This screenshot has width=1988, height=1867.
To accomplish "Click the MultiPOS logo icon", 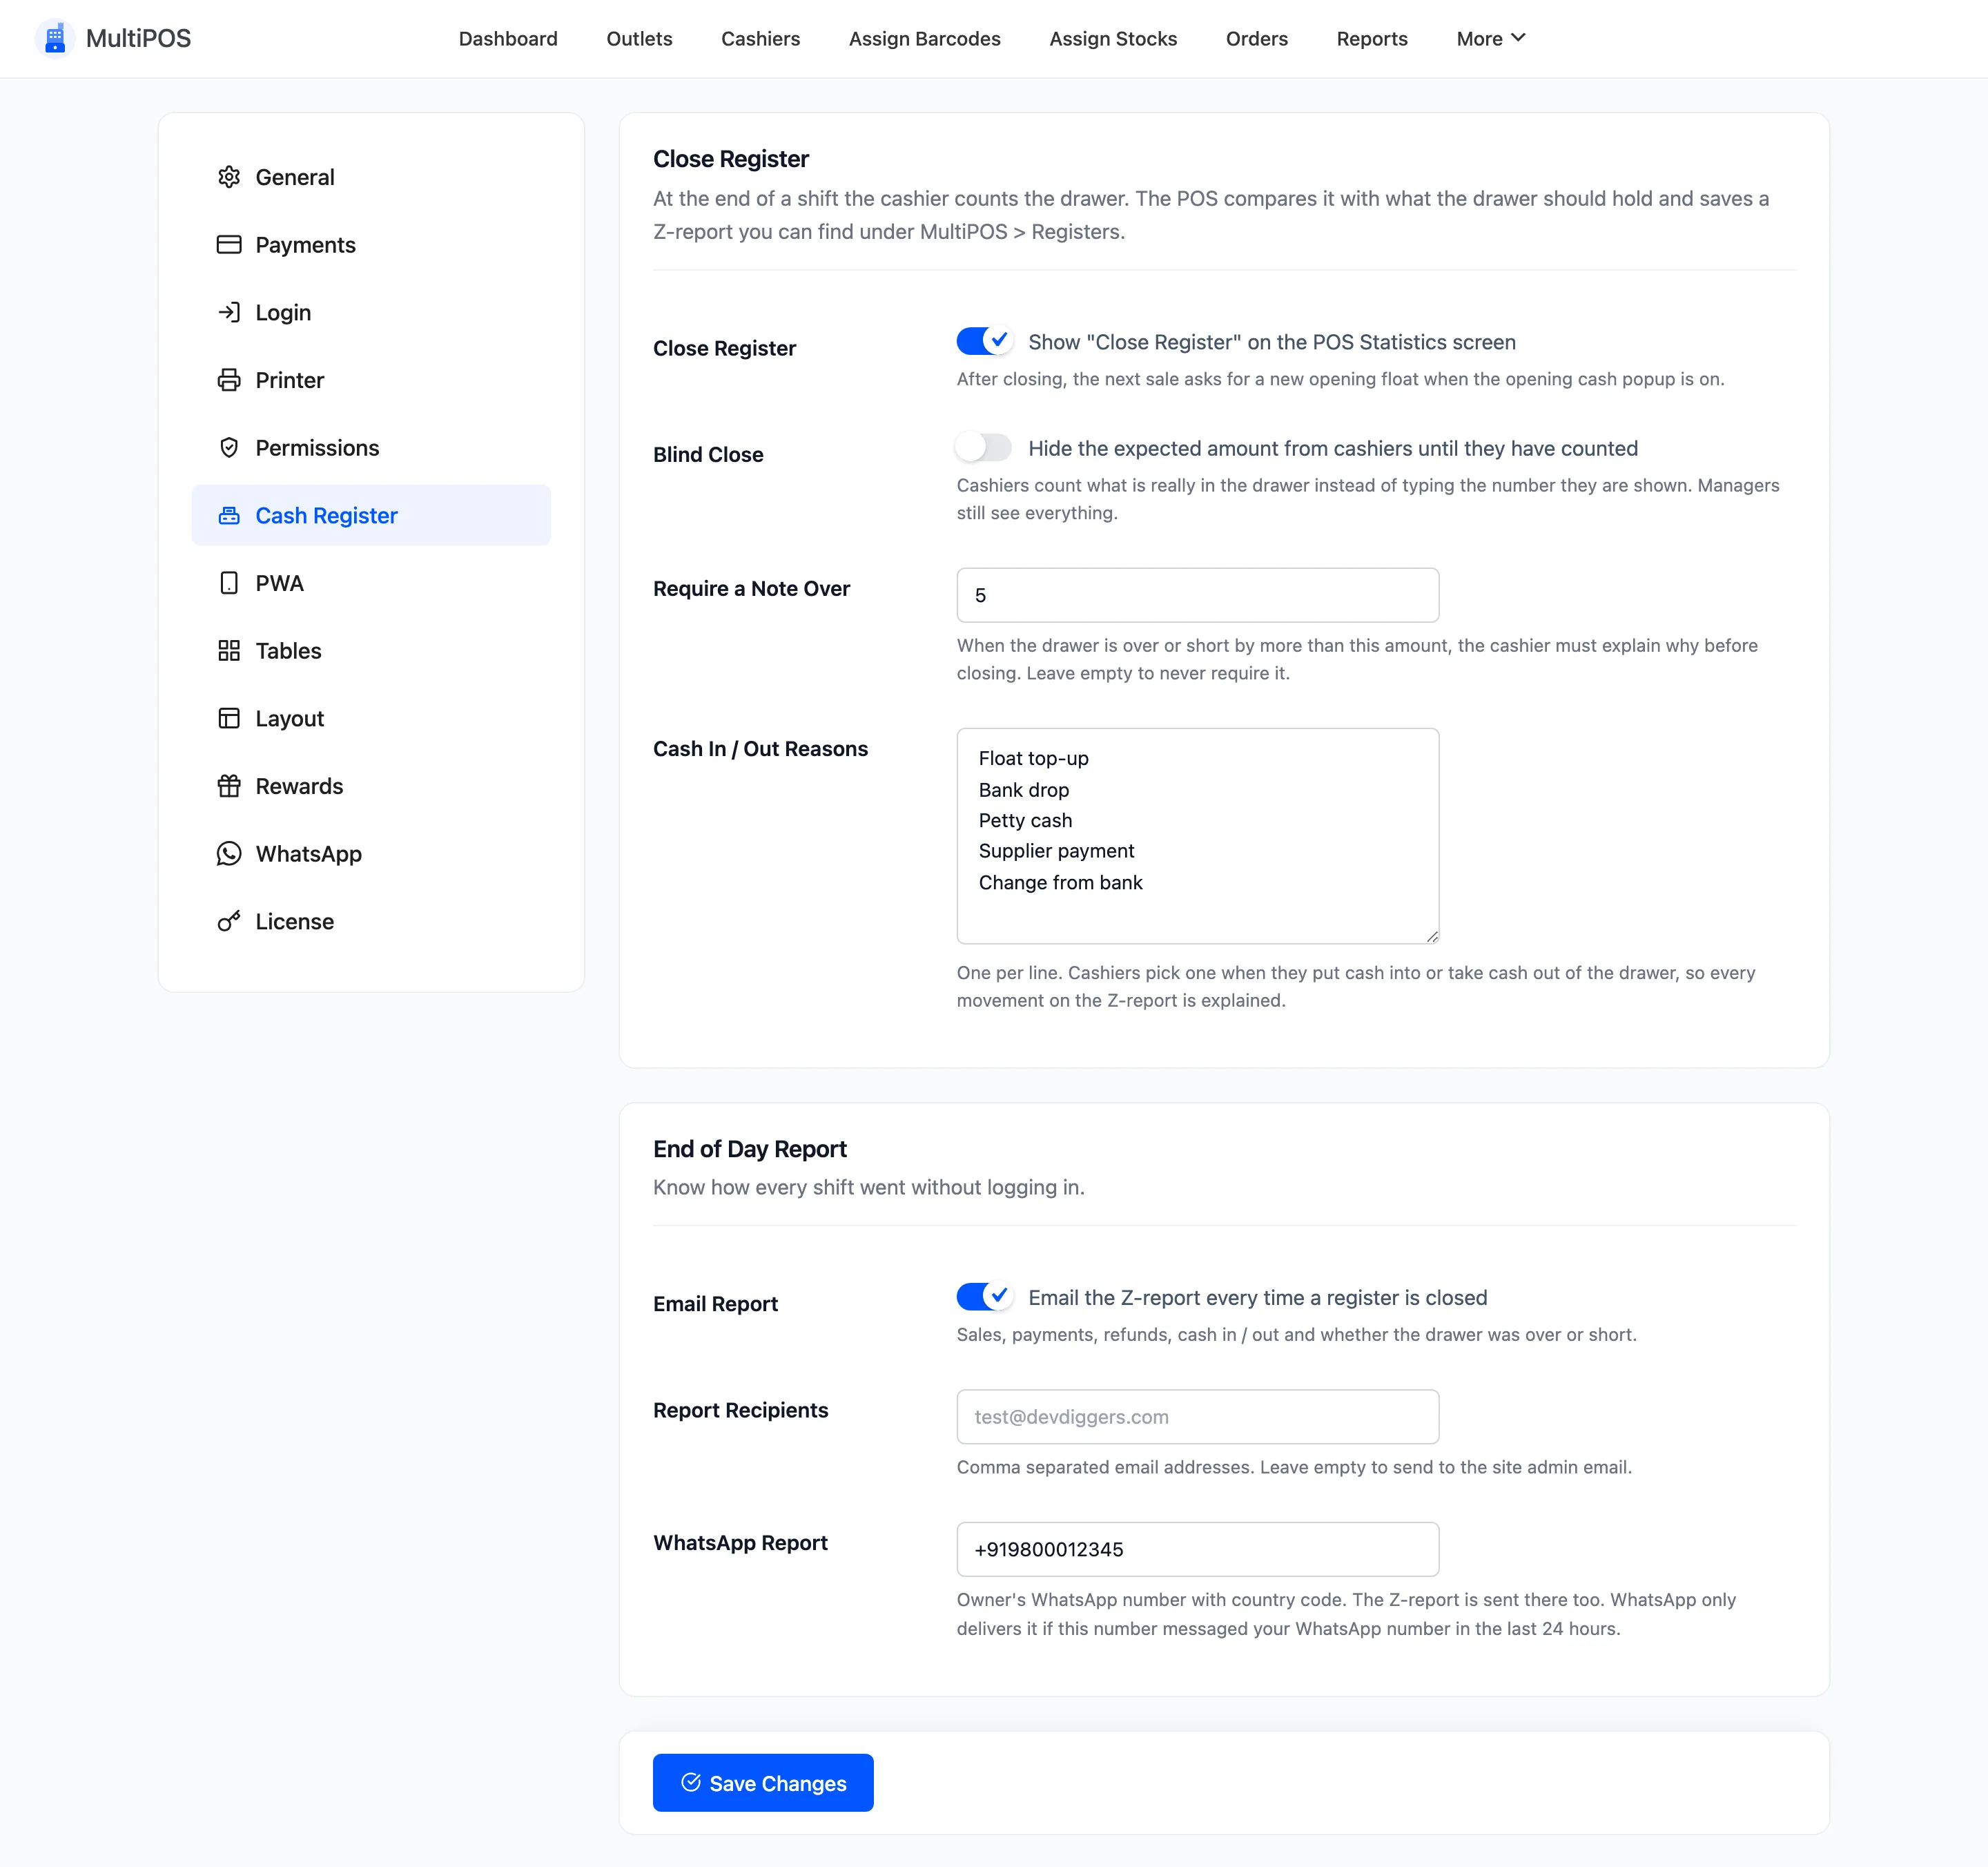I will click(55, 38).
